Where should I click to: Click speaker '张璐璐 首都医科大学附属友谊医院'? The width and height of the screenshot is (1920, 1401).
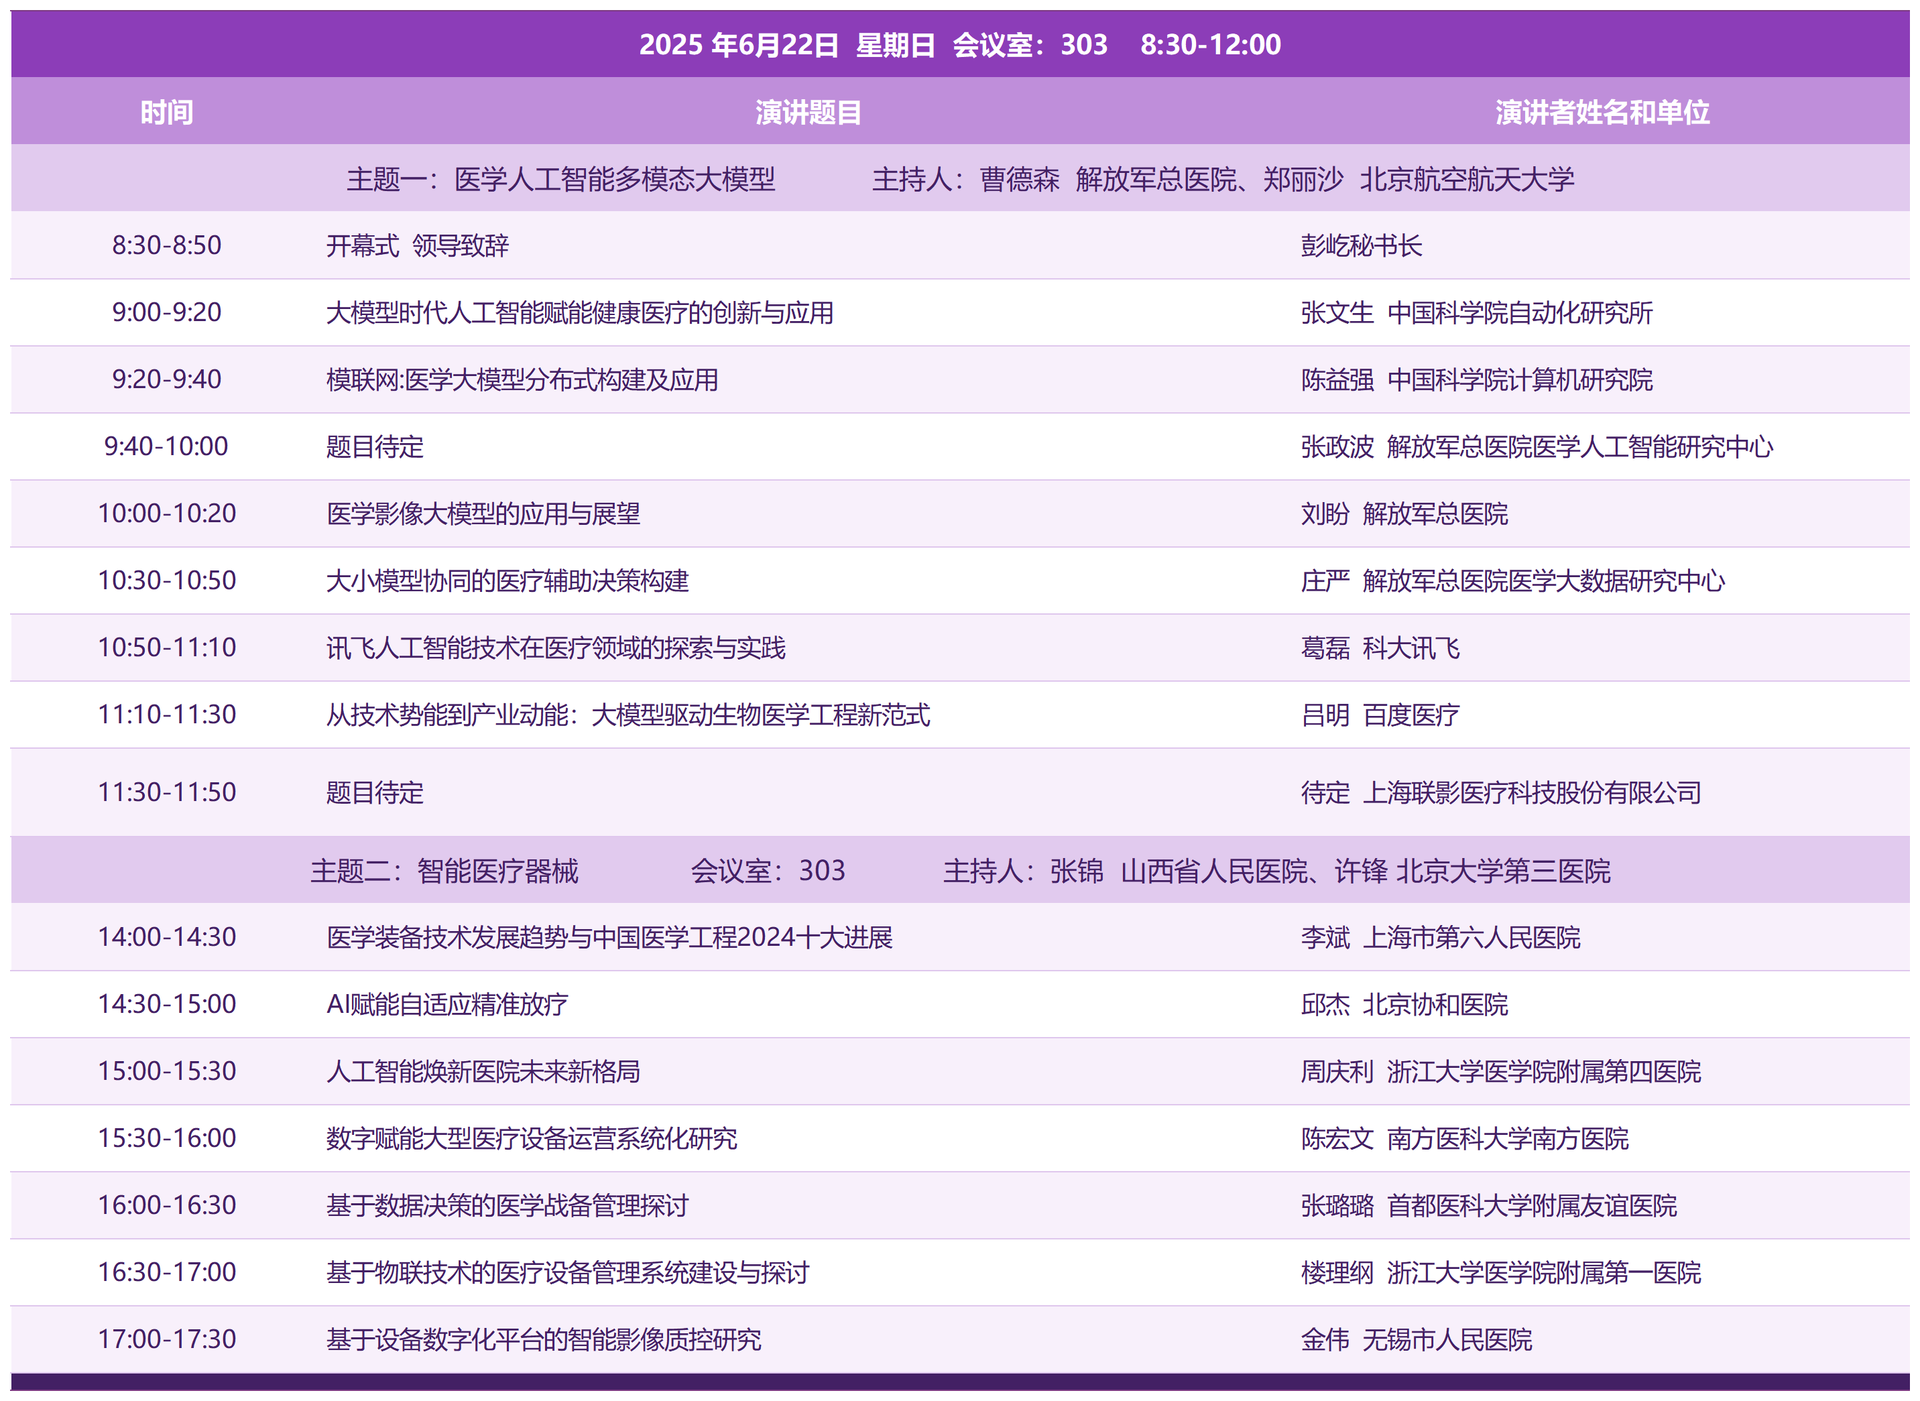click(1488, 1206)
